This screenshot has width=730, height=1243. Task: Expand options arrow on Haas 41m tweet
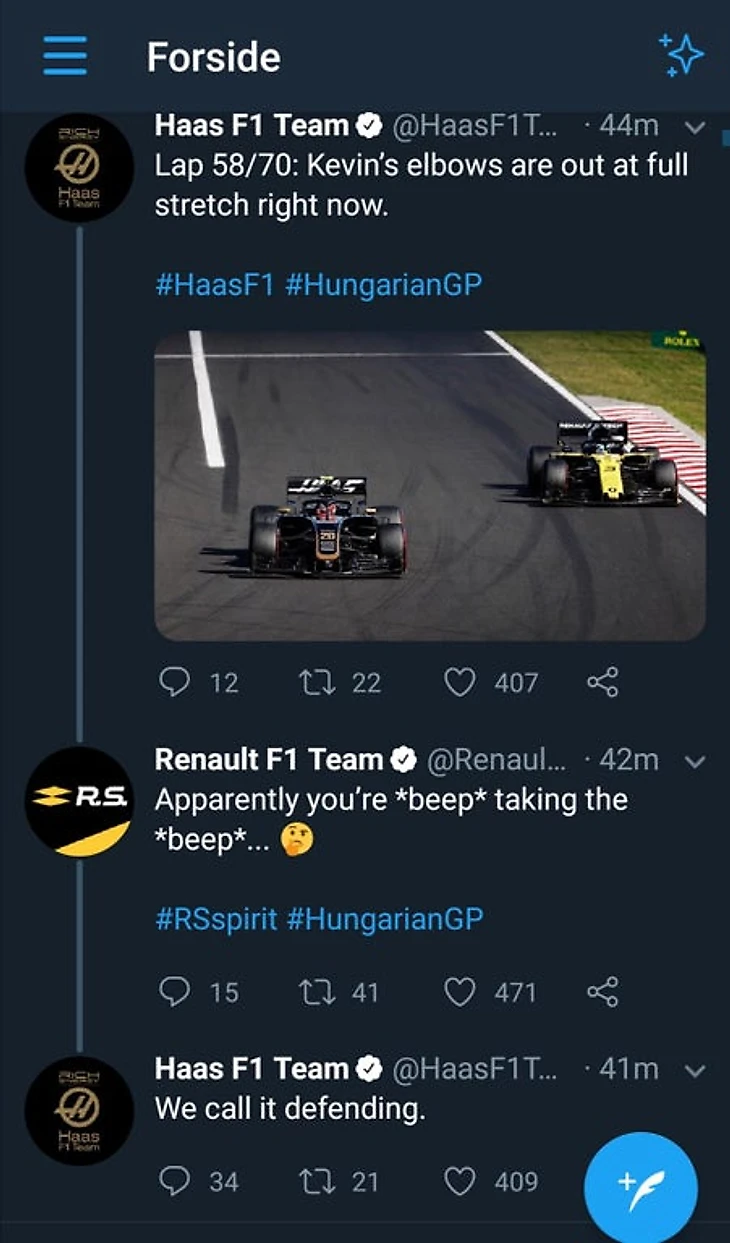pyautogui.click(x=697, y=1070)
